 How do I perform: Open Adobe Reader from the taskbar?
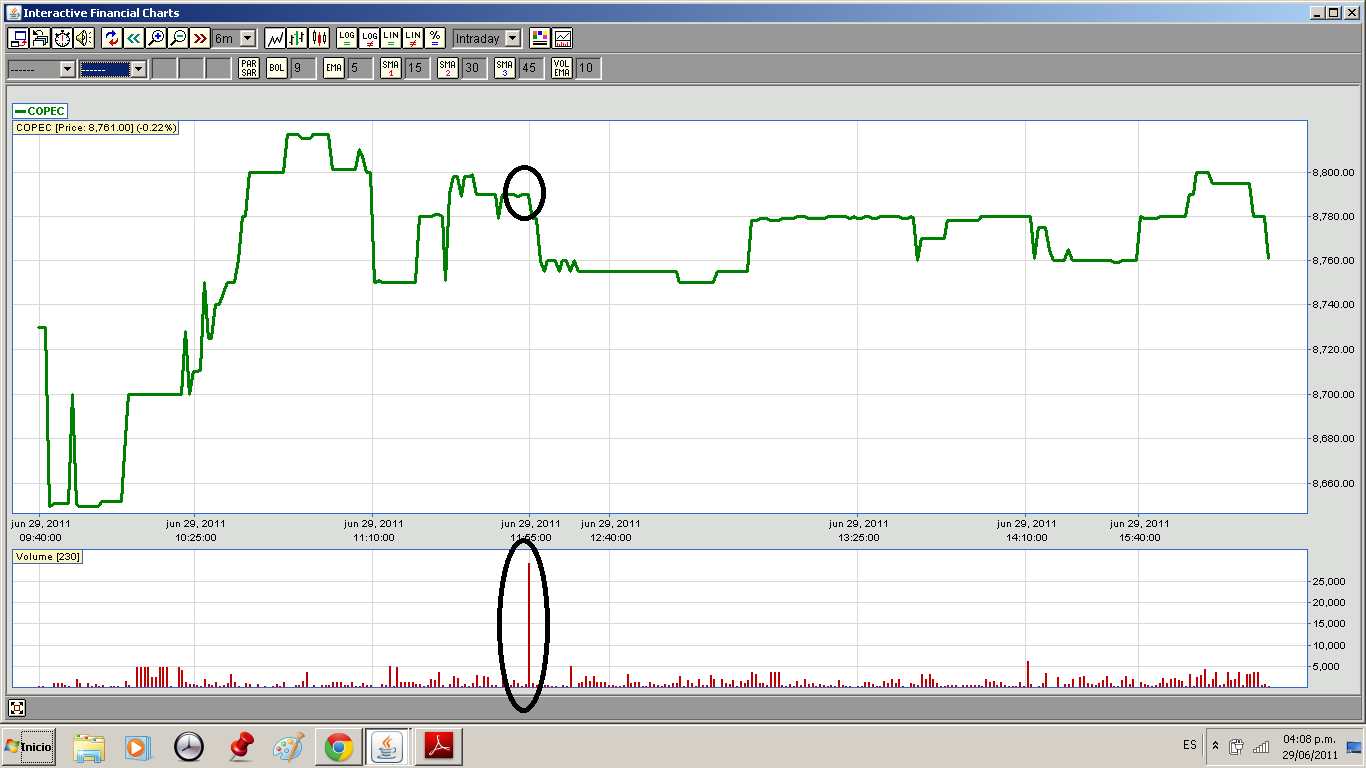point(440,746)
